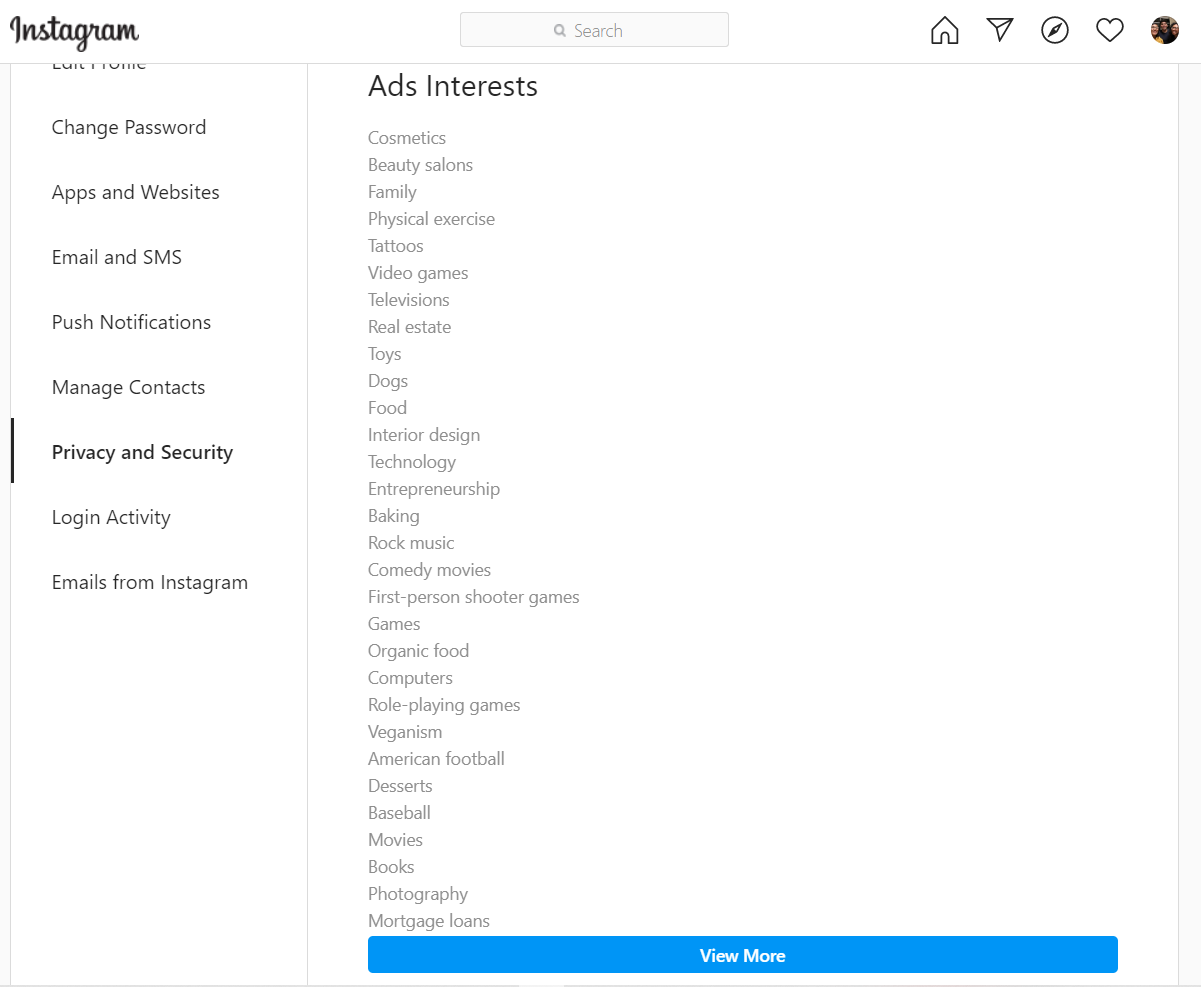The width and height of the screenshot is (1201, 987).
Task: Click the First-person shooter games interest
Action: pos(473,597)
